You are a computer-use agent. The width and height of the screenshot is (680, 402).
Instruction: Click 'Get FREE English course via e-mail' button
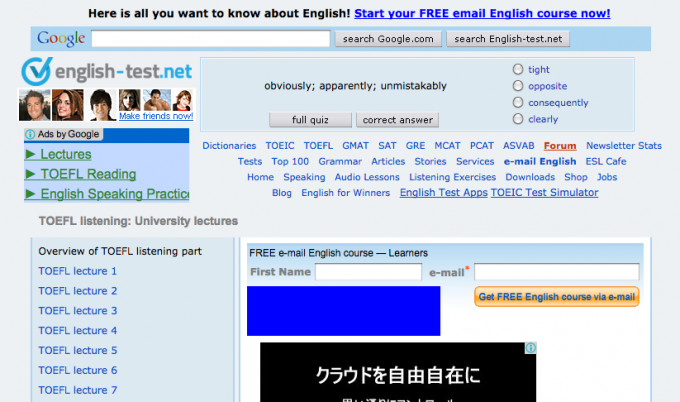point(557,297)
